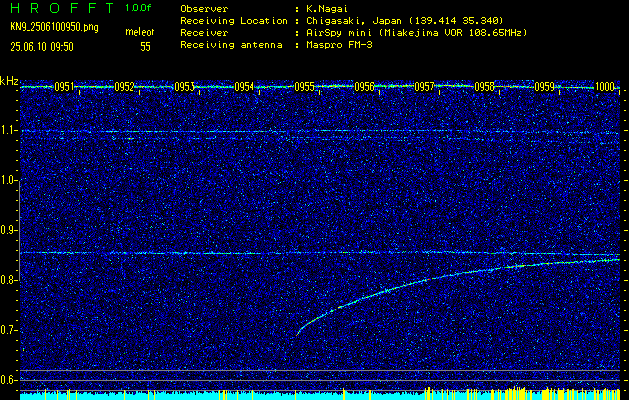629x400 pixels.
Task: Click the antenna value Maspro FM-3
Action: 338,45
